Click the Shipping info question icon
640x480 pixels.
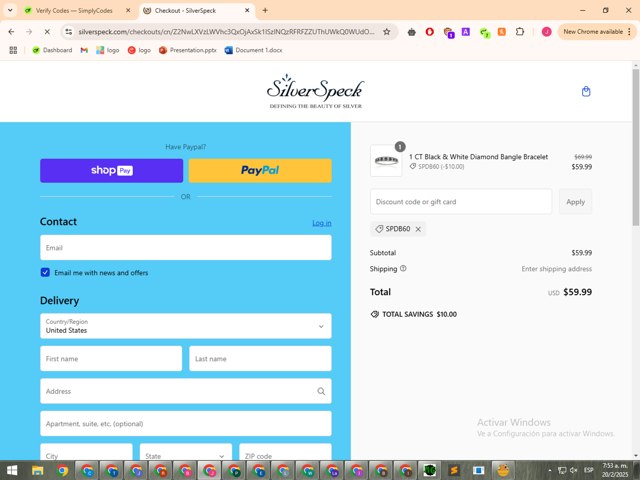(403, 269)
